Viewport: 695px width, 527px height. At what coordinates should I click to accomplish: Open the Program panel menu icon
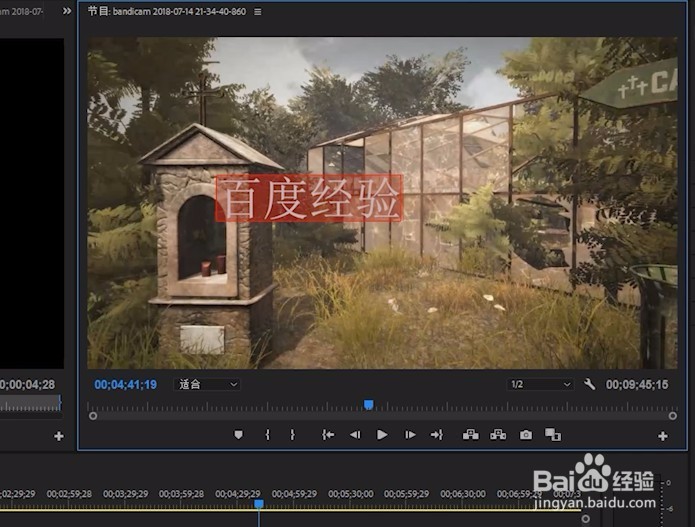[258, 12]
